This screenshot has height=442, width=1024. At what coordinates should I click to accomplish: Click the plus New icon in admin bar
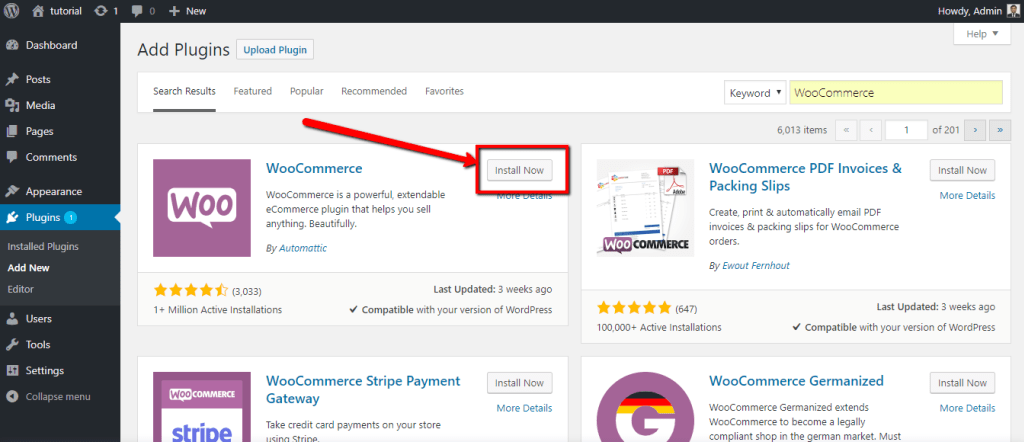click(x=174, y=11)
